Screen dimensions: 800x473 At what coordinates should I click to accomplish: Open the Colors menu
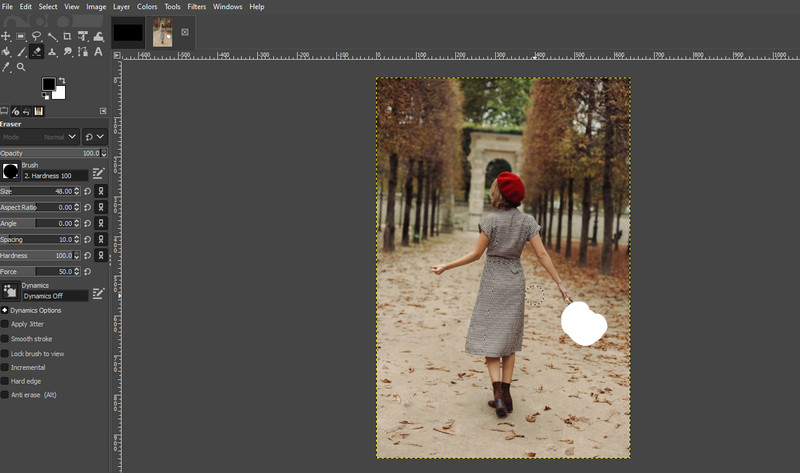pyautogui.click(x=147, y=7)
